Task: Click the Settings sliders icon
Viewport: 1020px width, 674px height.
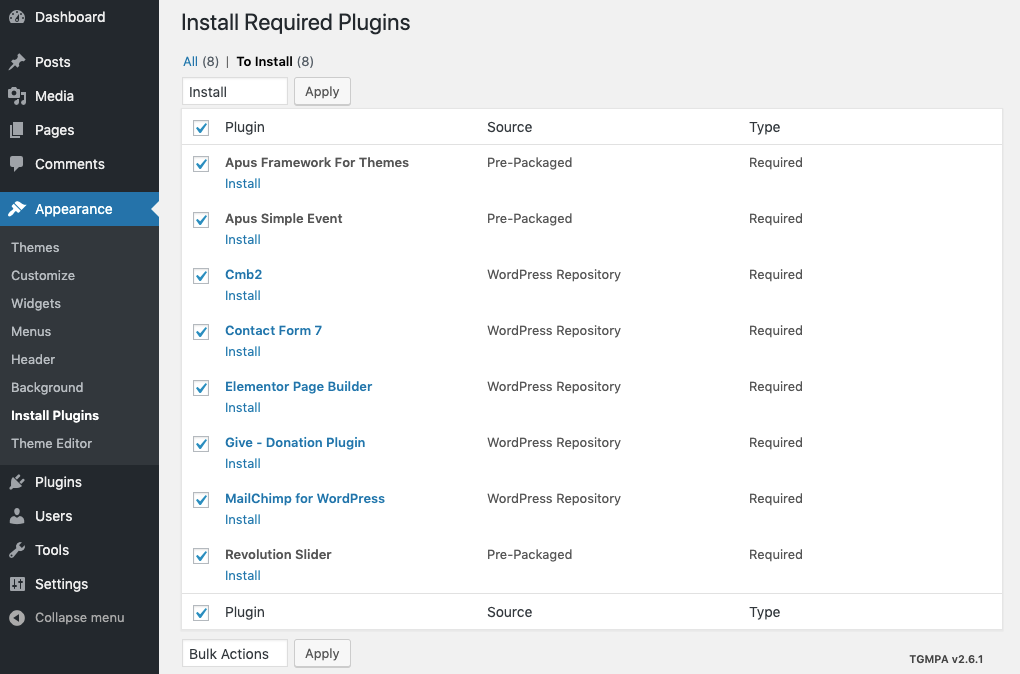Action: 18,584
